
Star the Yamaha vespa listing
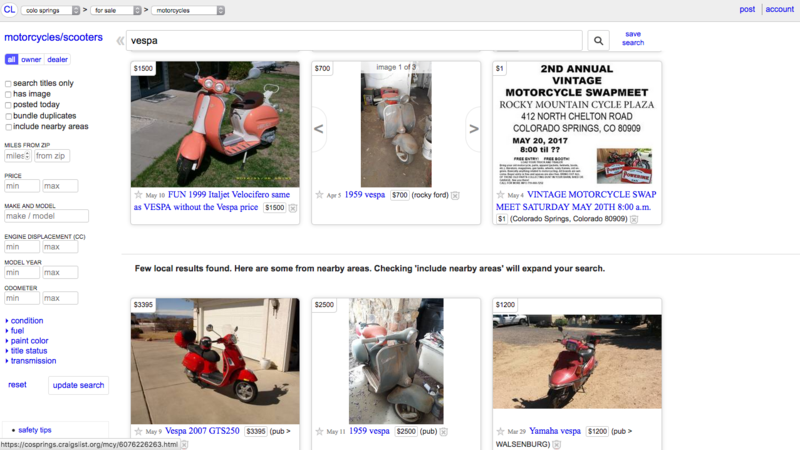pos(501,431)
